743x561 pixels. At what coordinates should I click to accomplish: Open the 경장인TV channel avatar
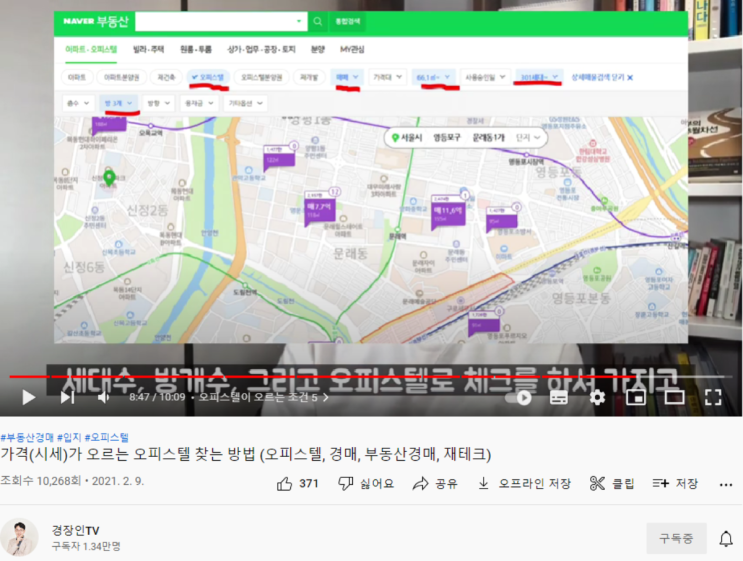(19, 537)
